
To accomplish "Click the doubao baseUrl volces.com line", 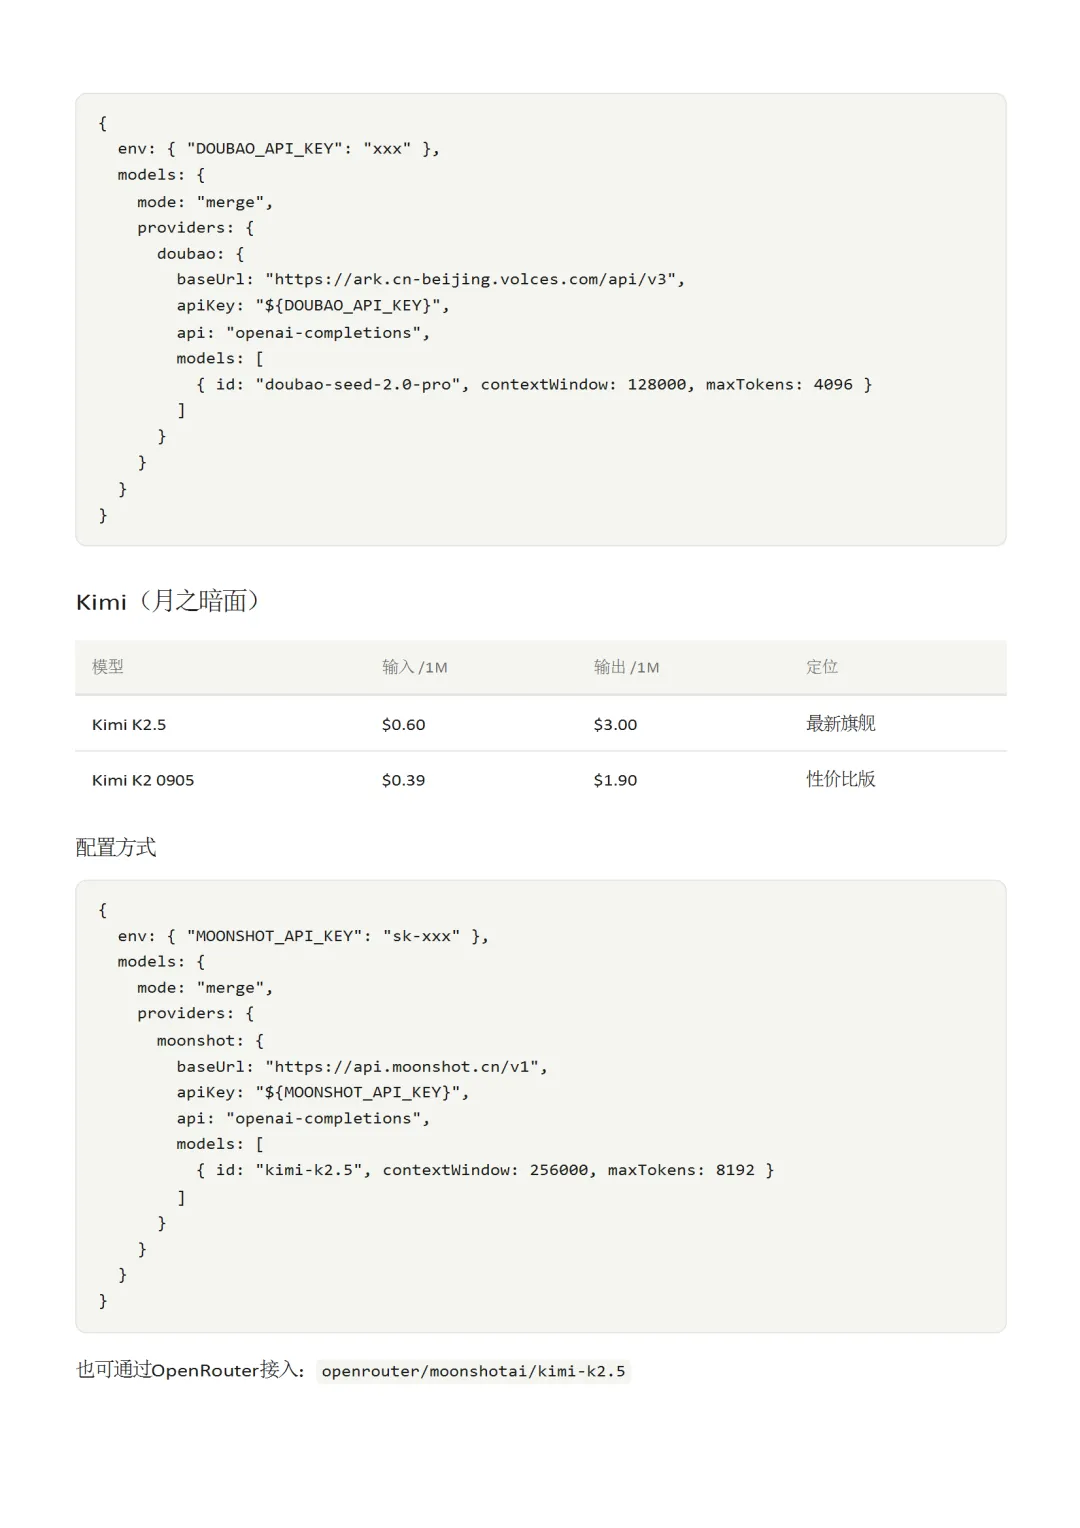I will pos(431,280).
